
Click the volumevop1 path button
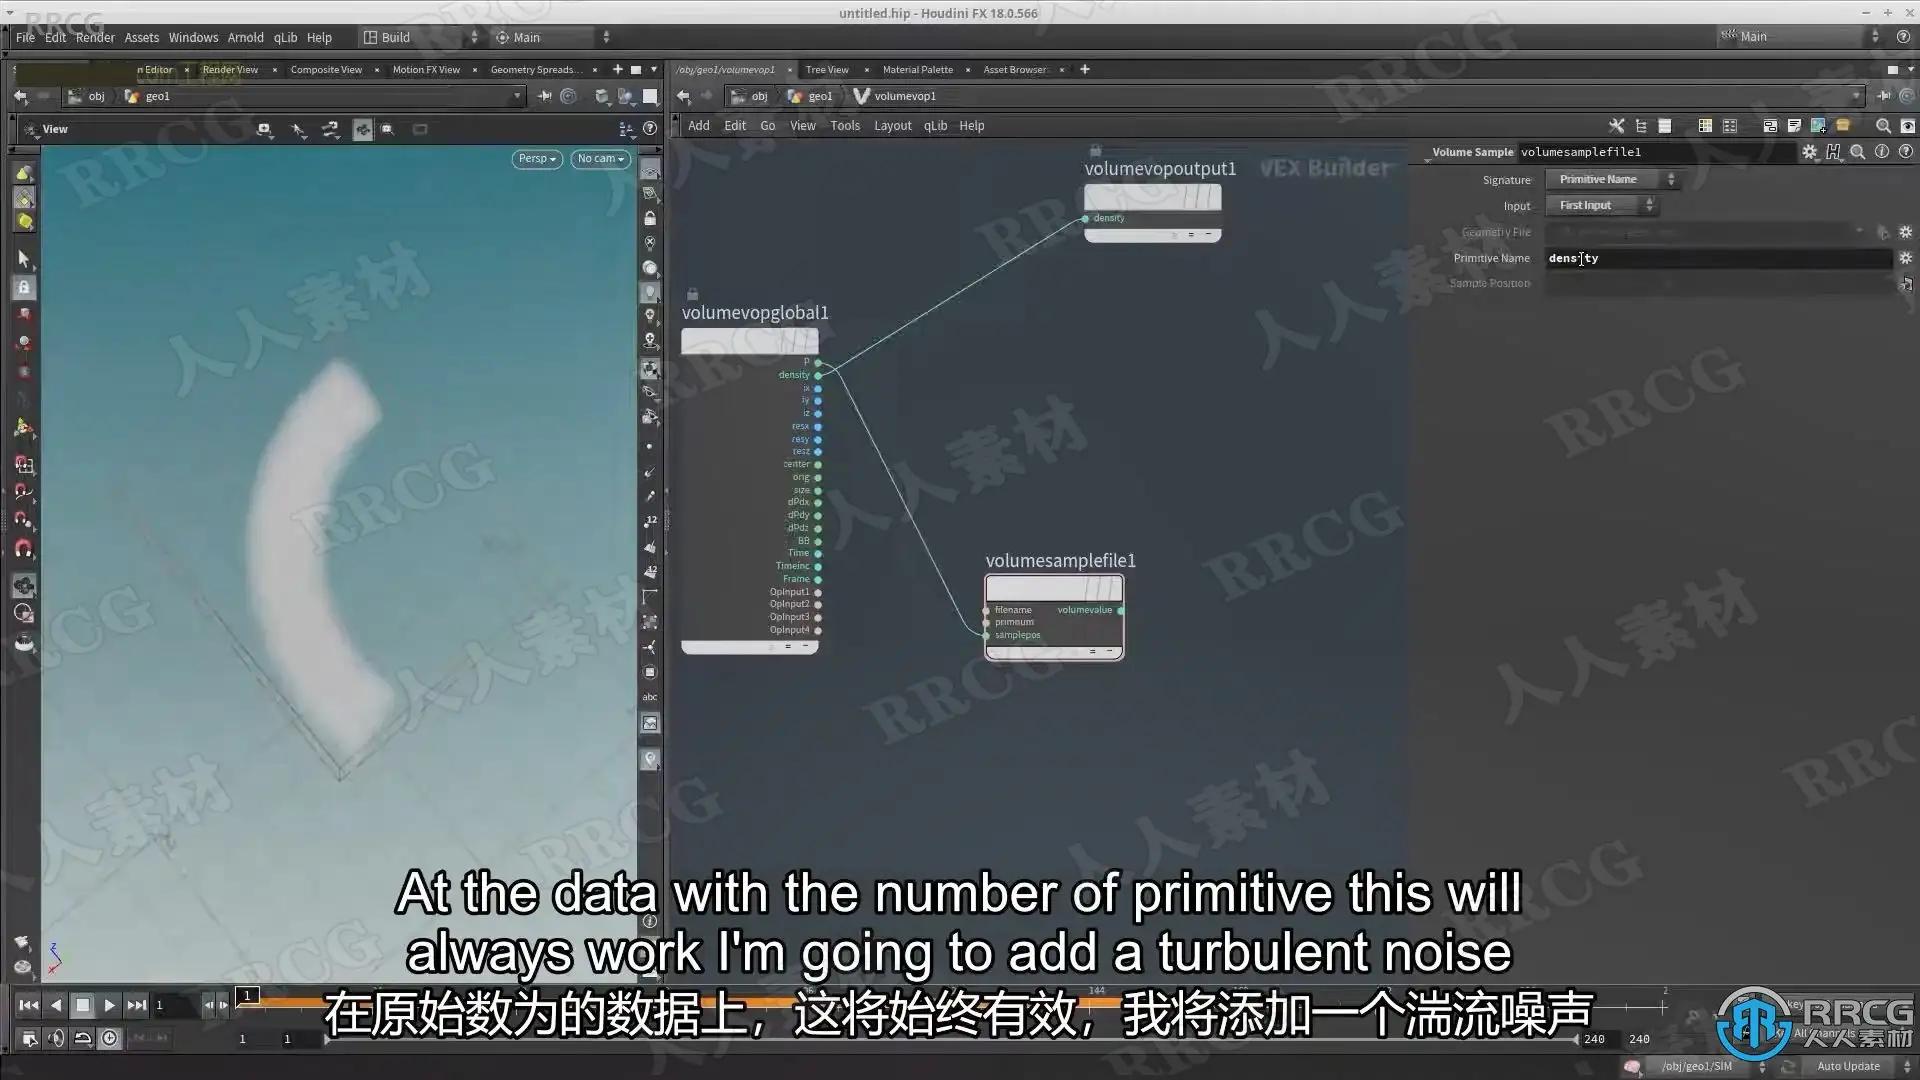point(895,96)
